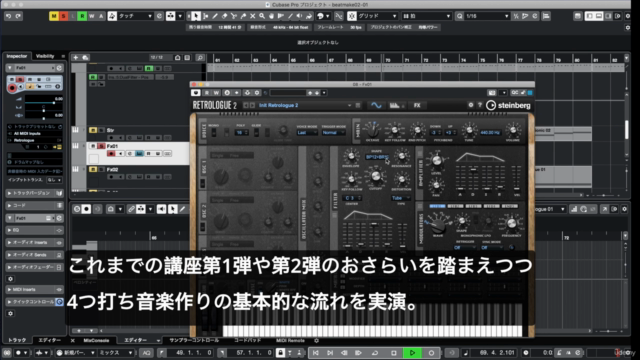Select the Mute X tool

pos(252,16)
